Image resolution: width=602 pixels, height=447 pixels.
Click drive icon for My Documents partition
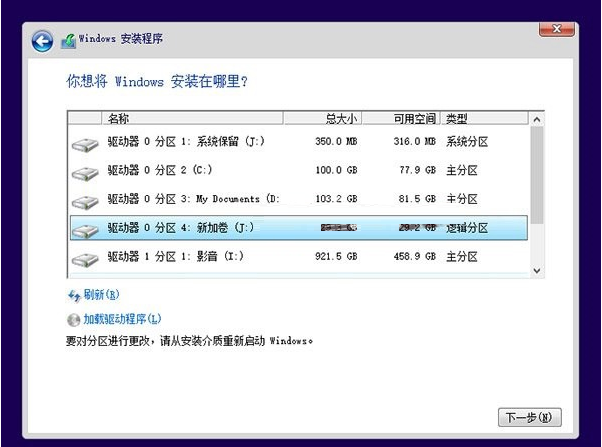point(85,202)
